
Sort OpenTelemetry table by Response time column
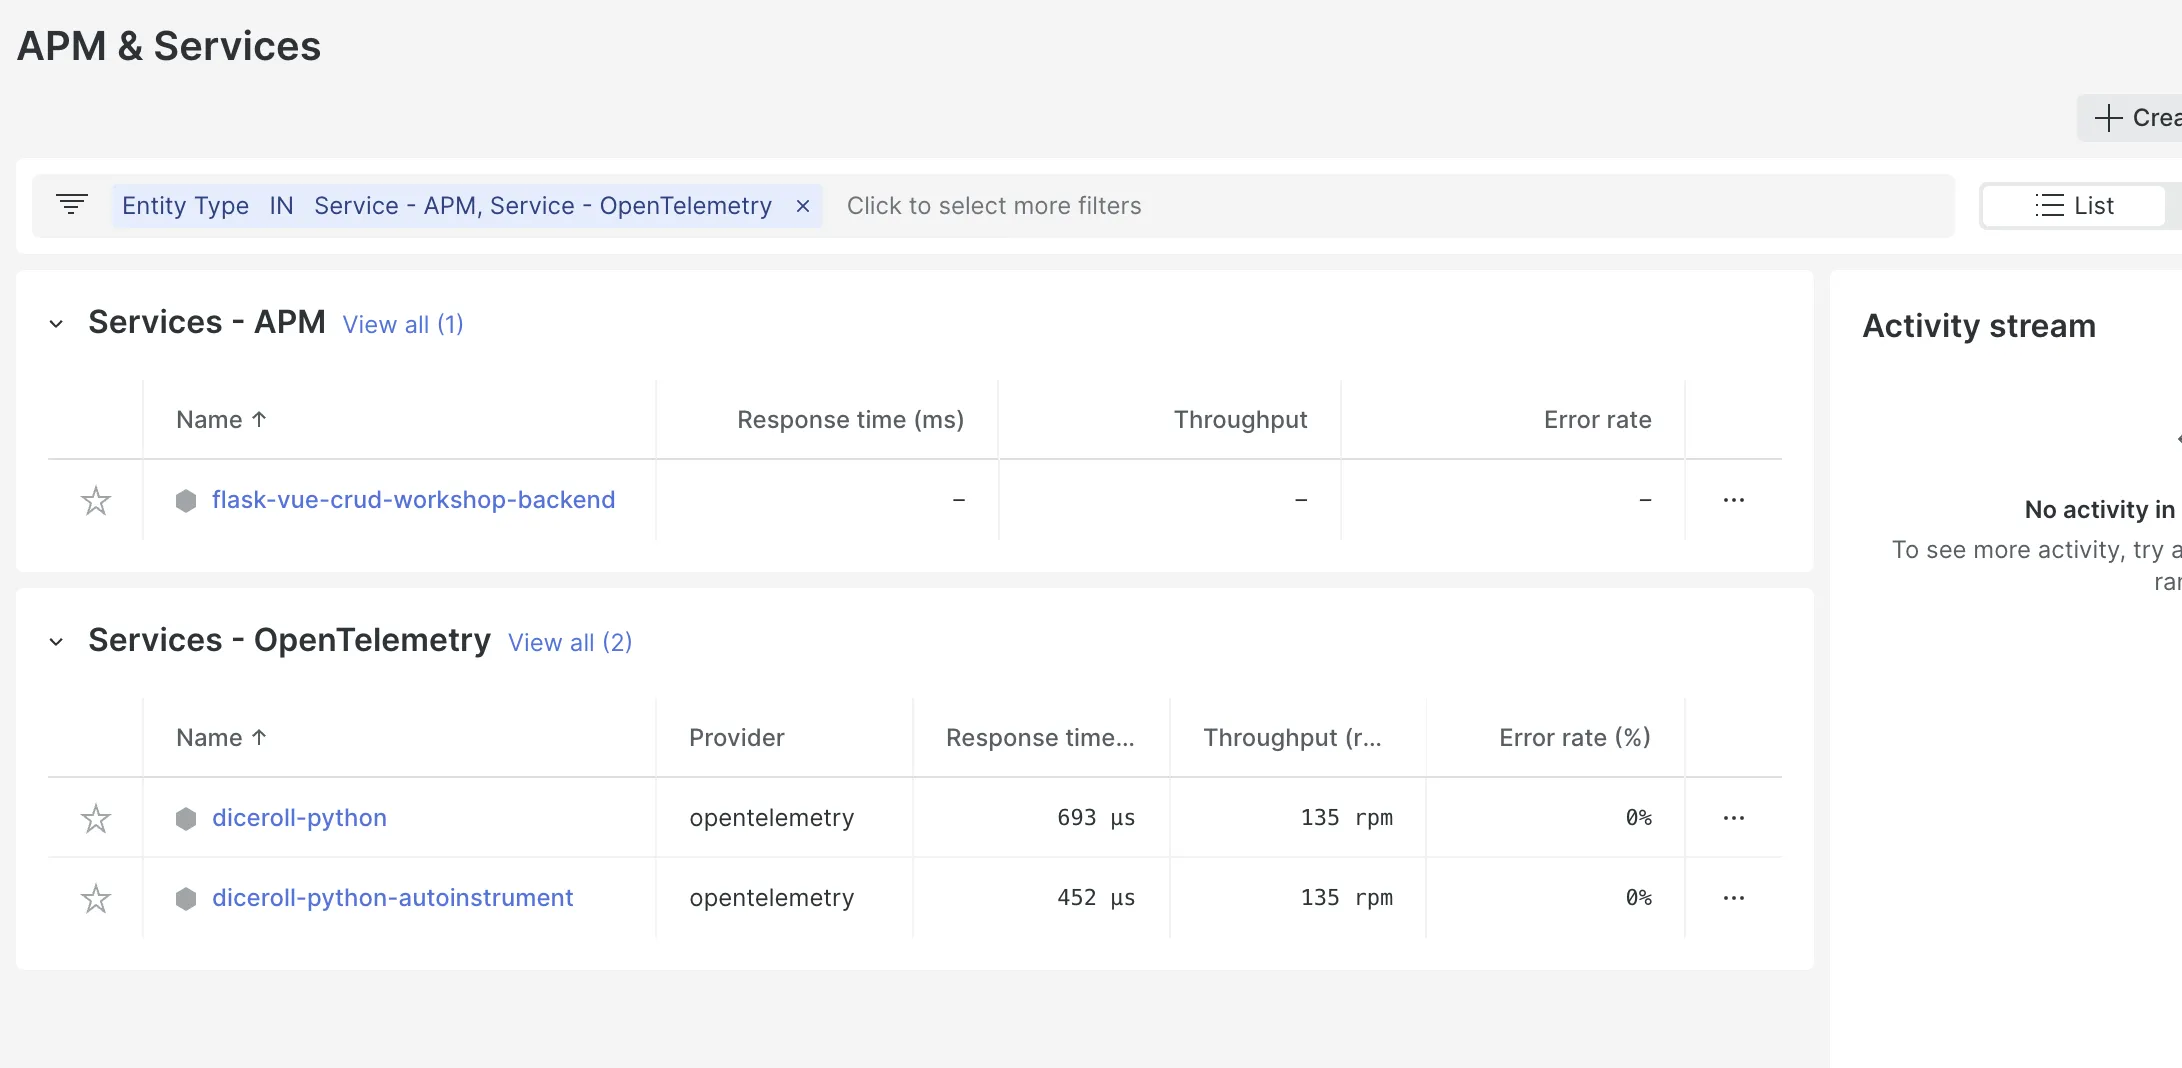(1040, 738)
